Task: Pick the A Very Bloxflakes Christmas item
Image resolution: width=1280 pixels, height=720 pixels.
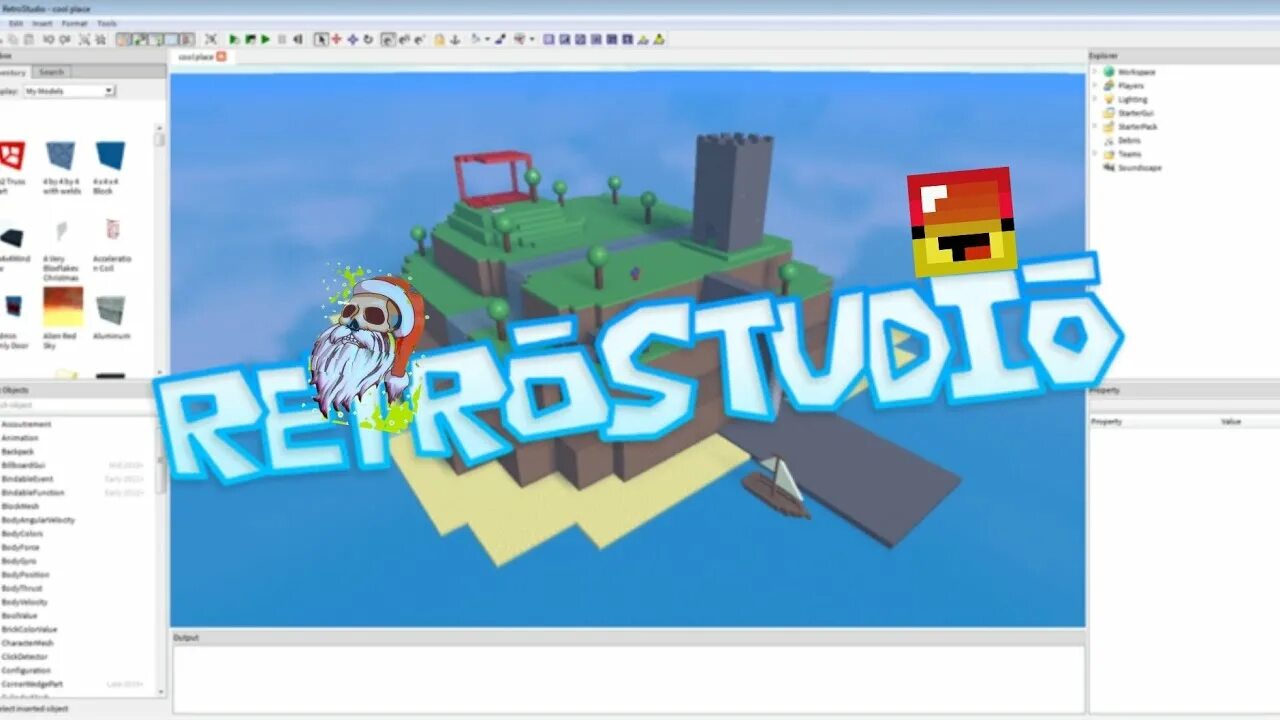Action: point(62,231)
